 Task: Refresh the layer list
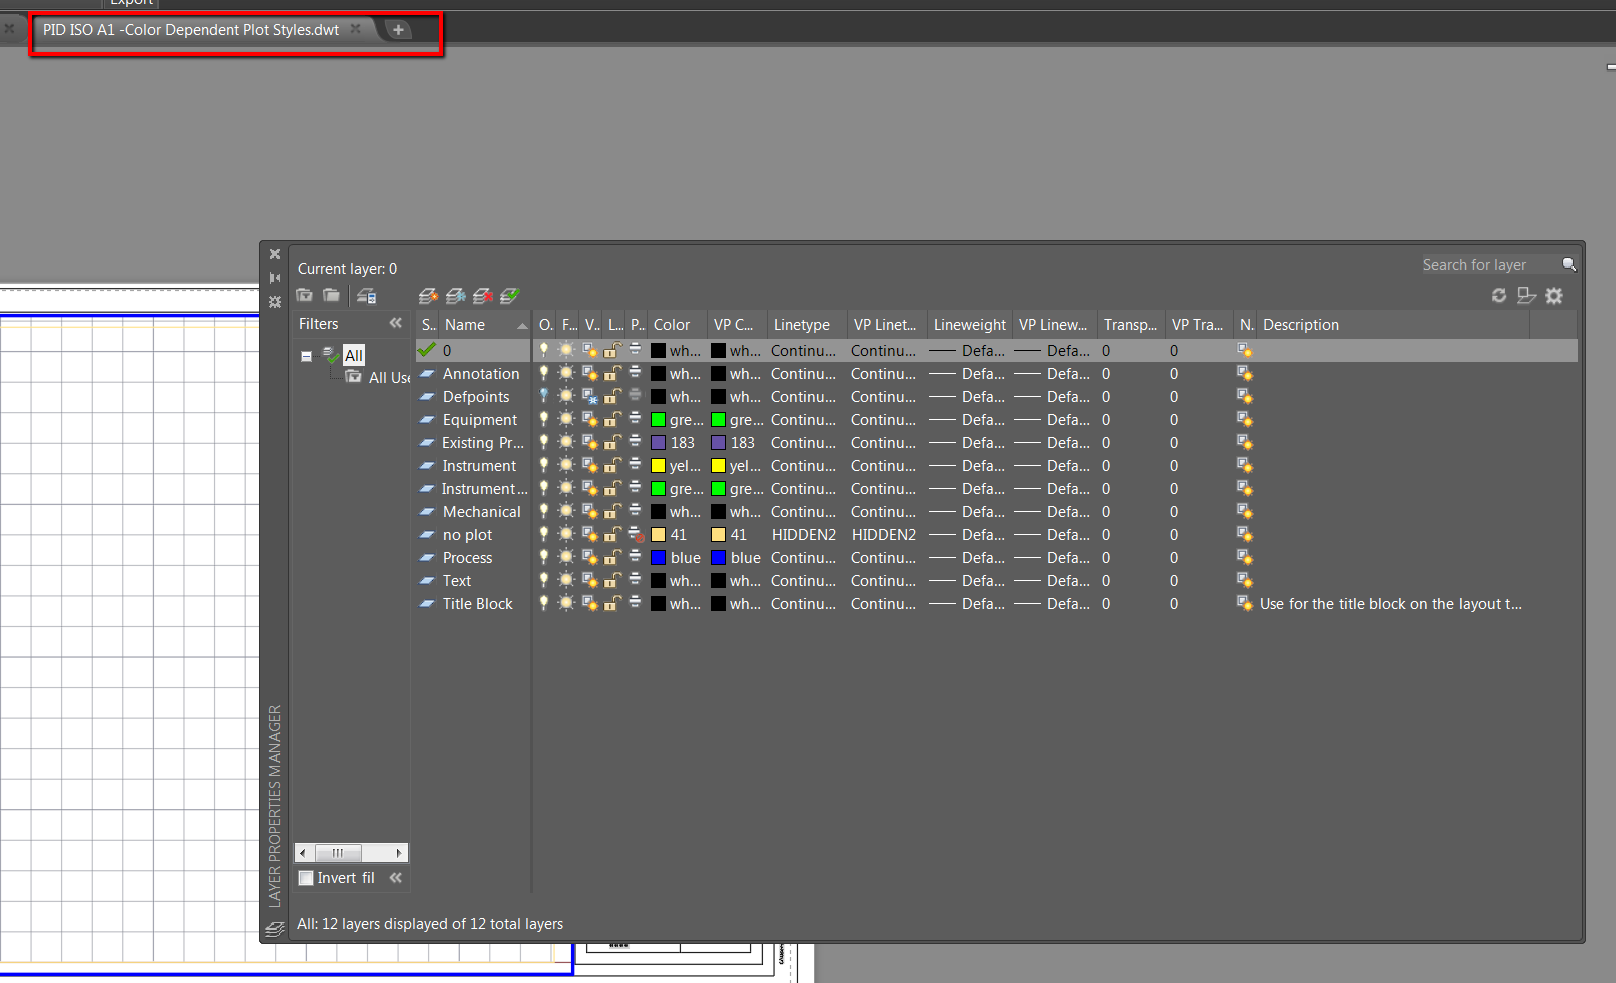[x=1499, y=295]
